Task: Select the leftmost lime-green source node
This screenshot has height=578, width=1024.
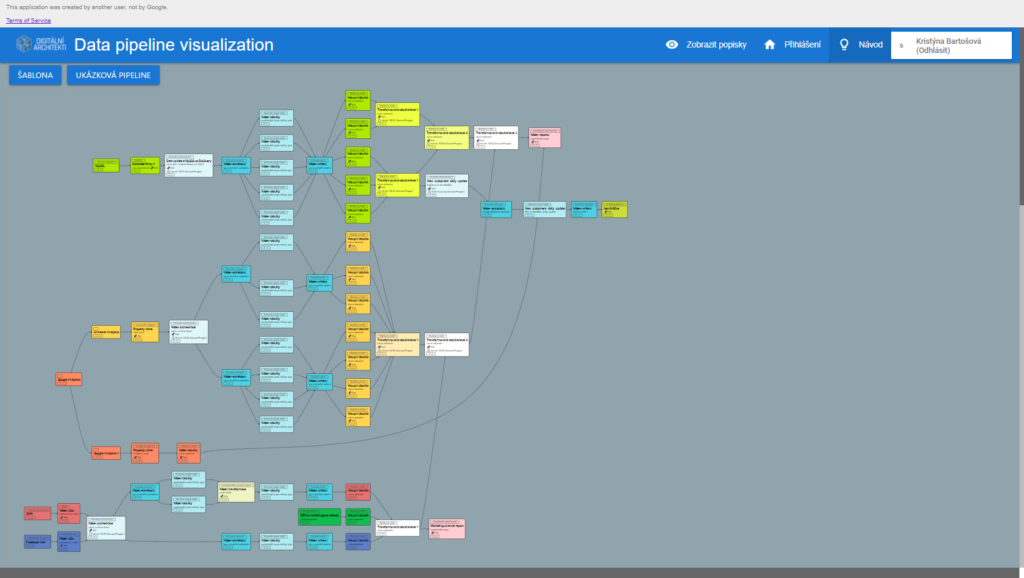Action: [106, 165]
